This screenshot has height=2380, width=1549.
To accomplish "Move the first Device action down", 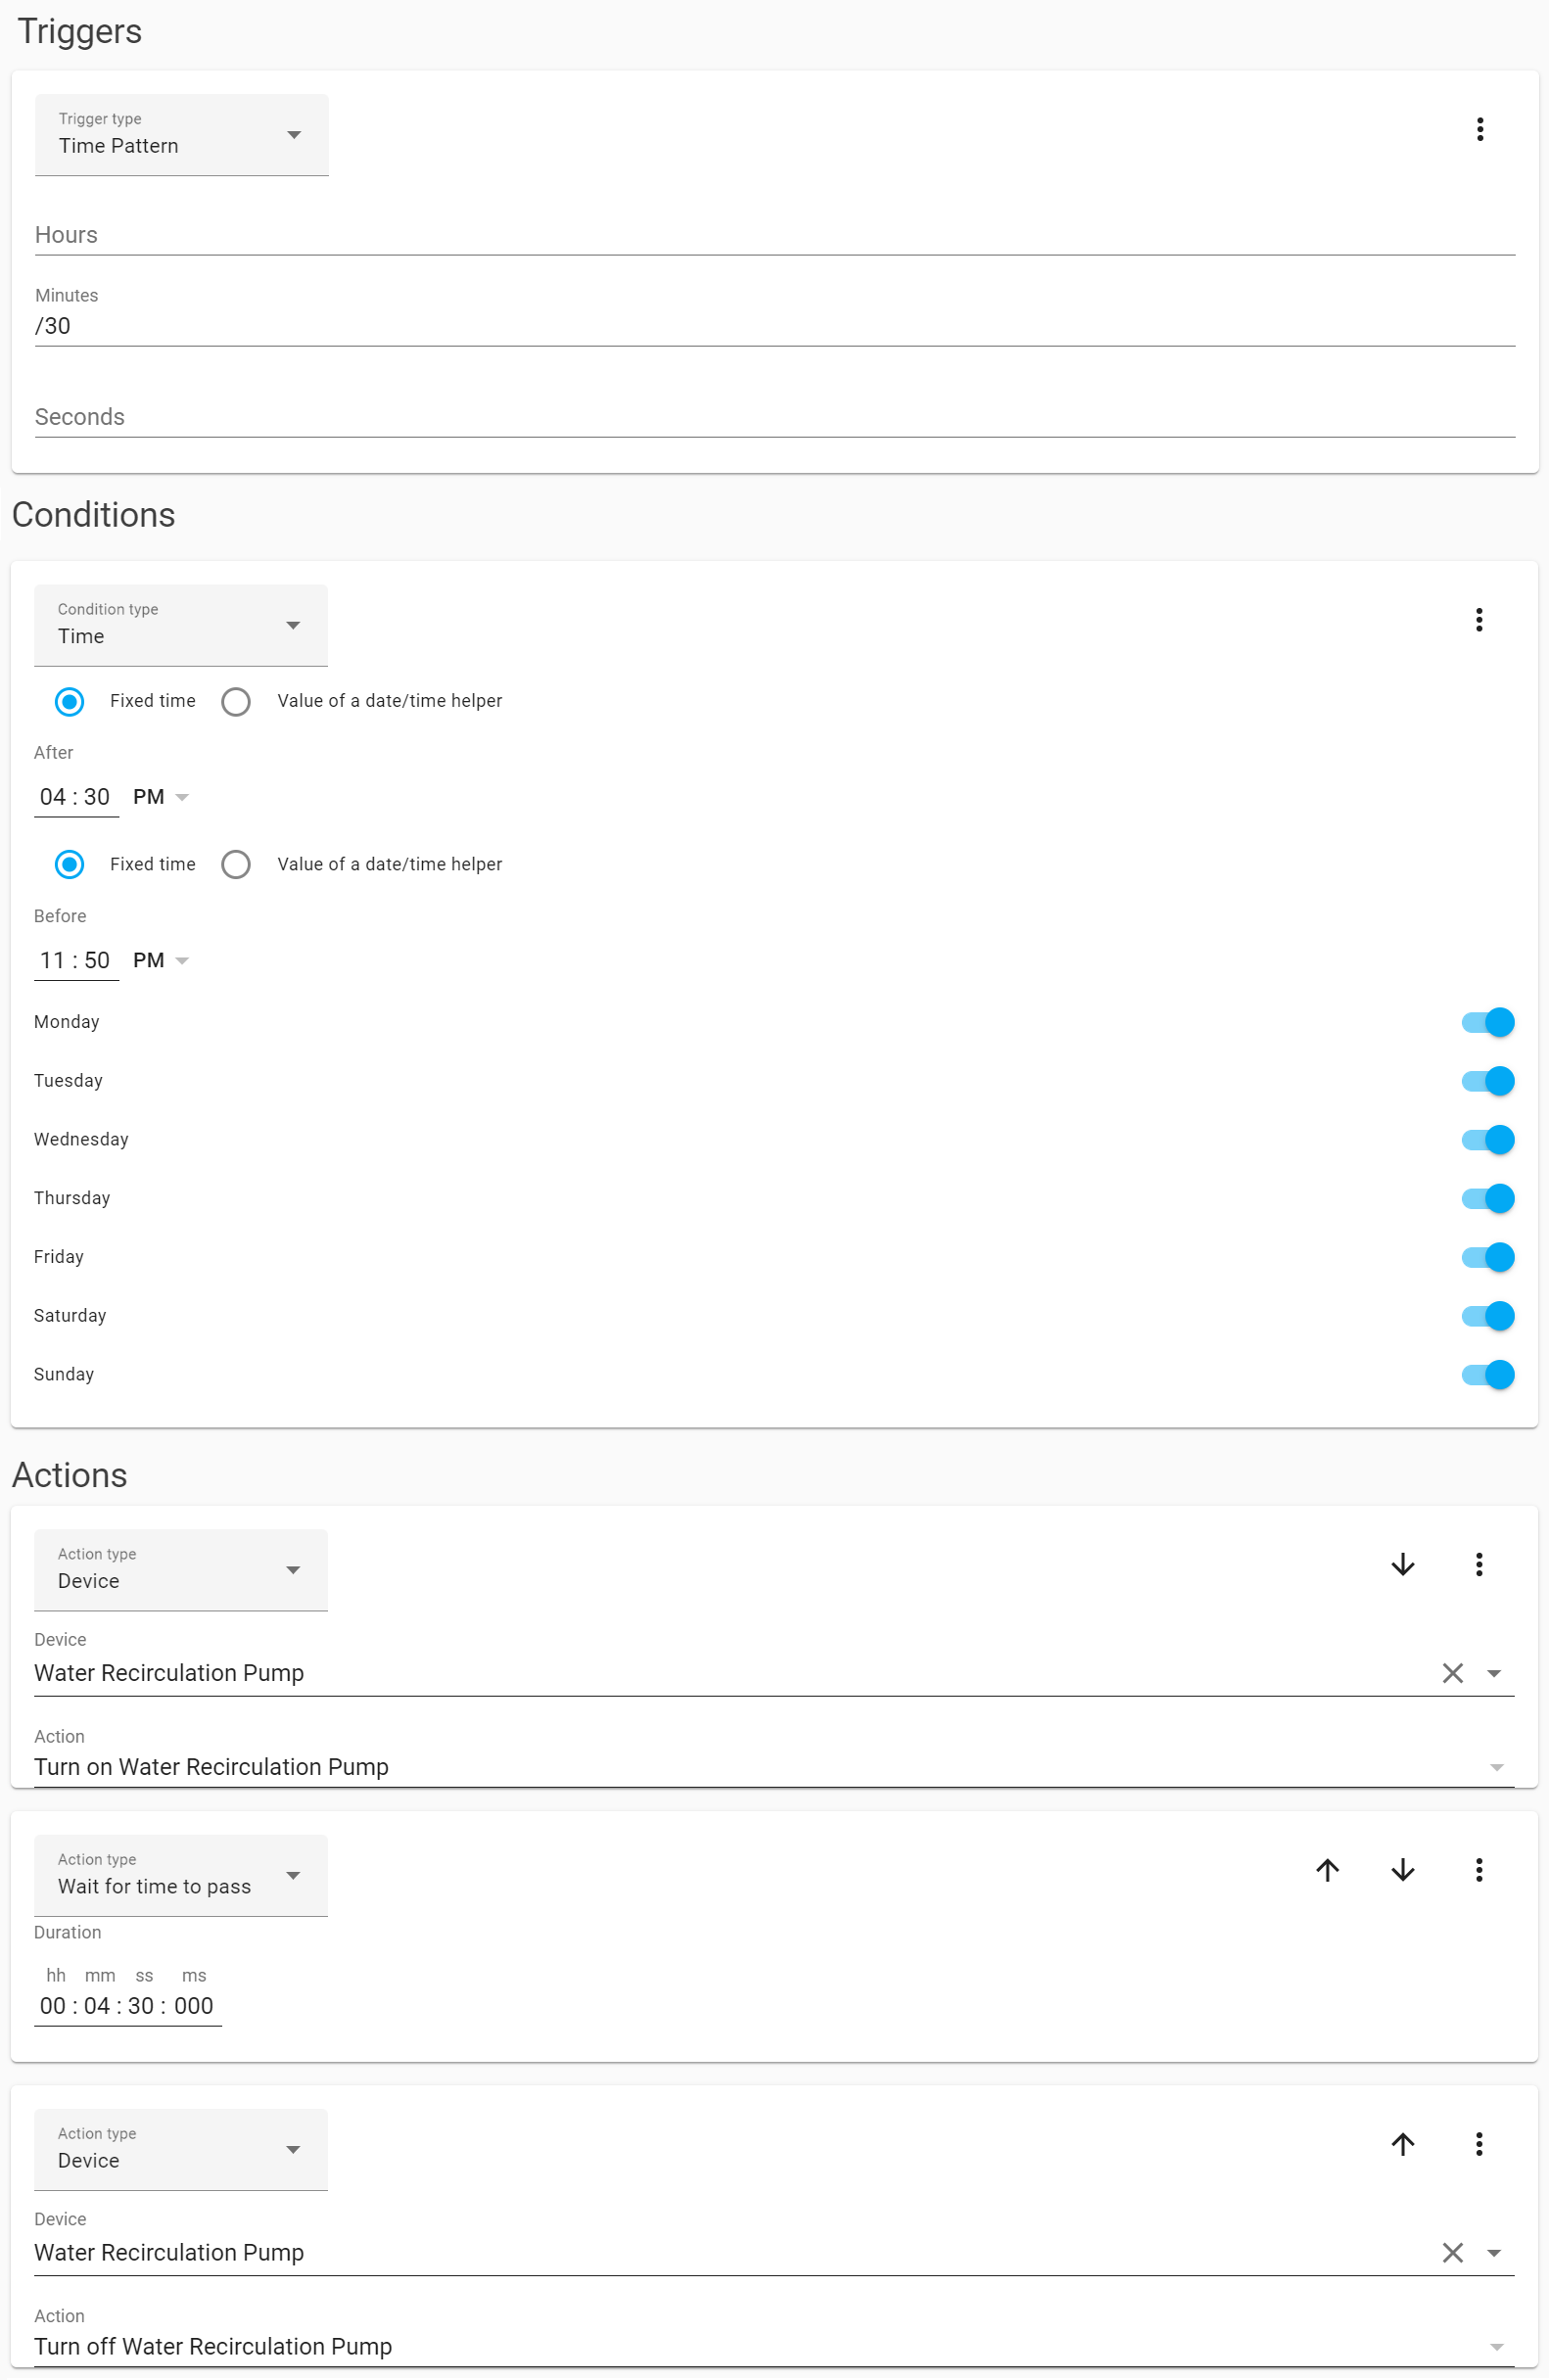I will coord(1402,1565).
